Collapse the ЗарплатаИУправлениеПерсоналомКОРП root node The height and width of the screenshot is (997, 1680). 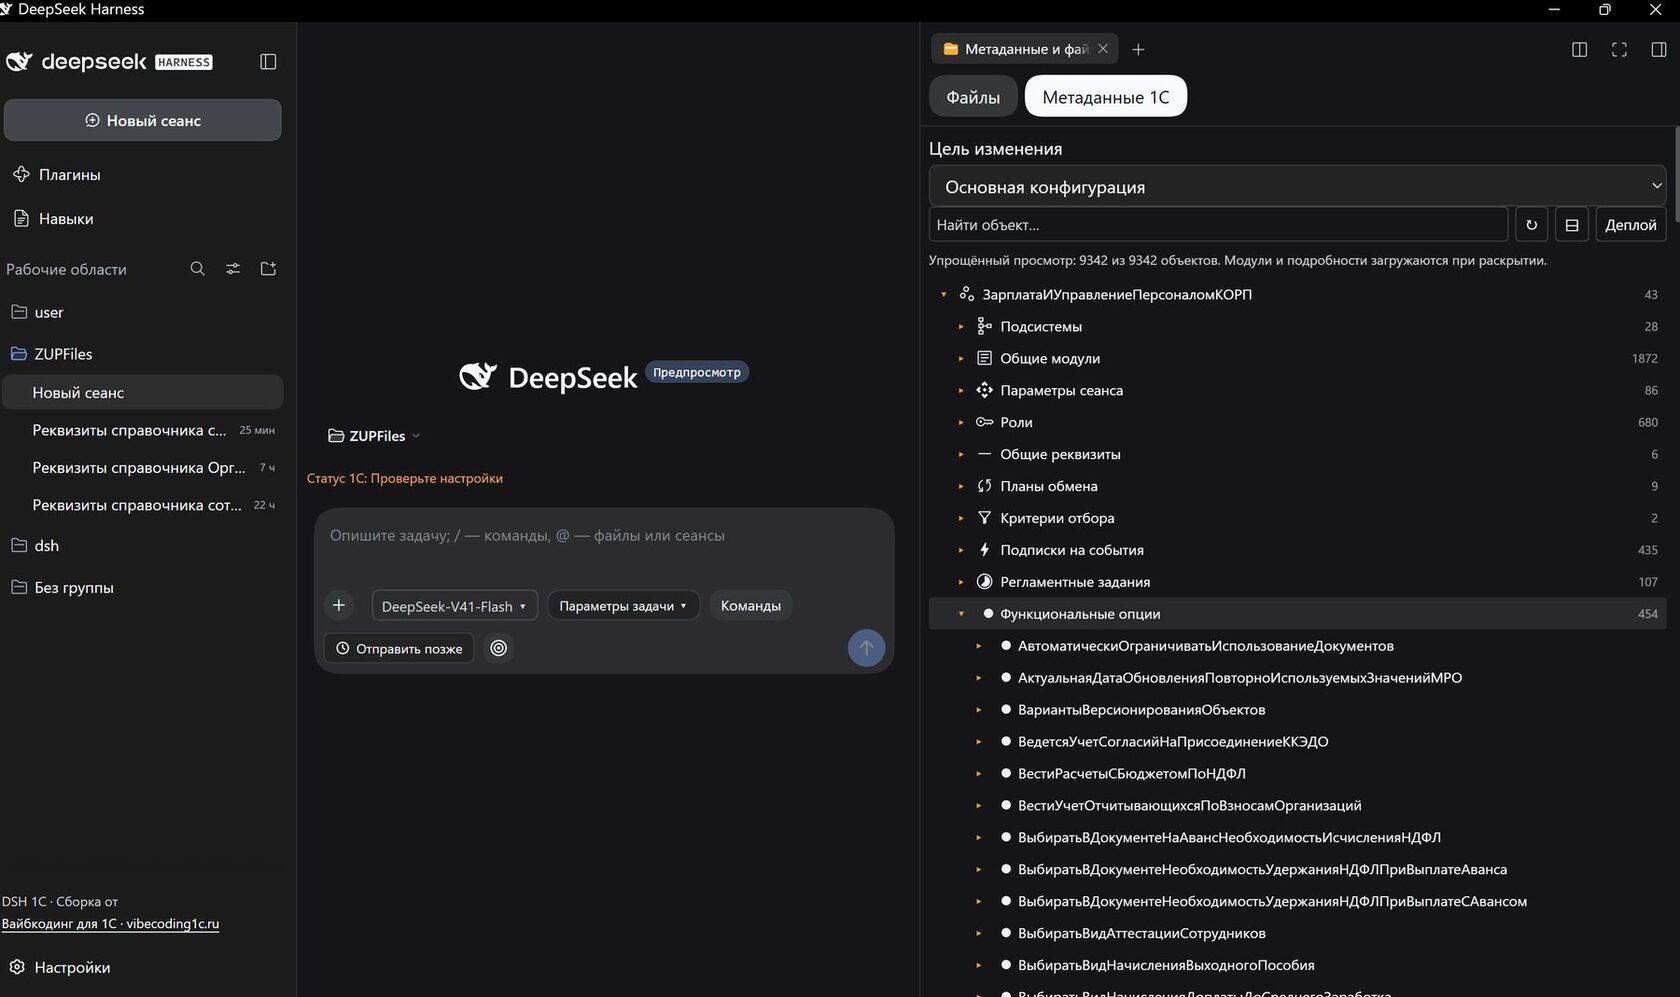(x=943, y=294)
